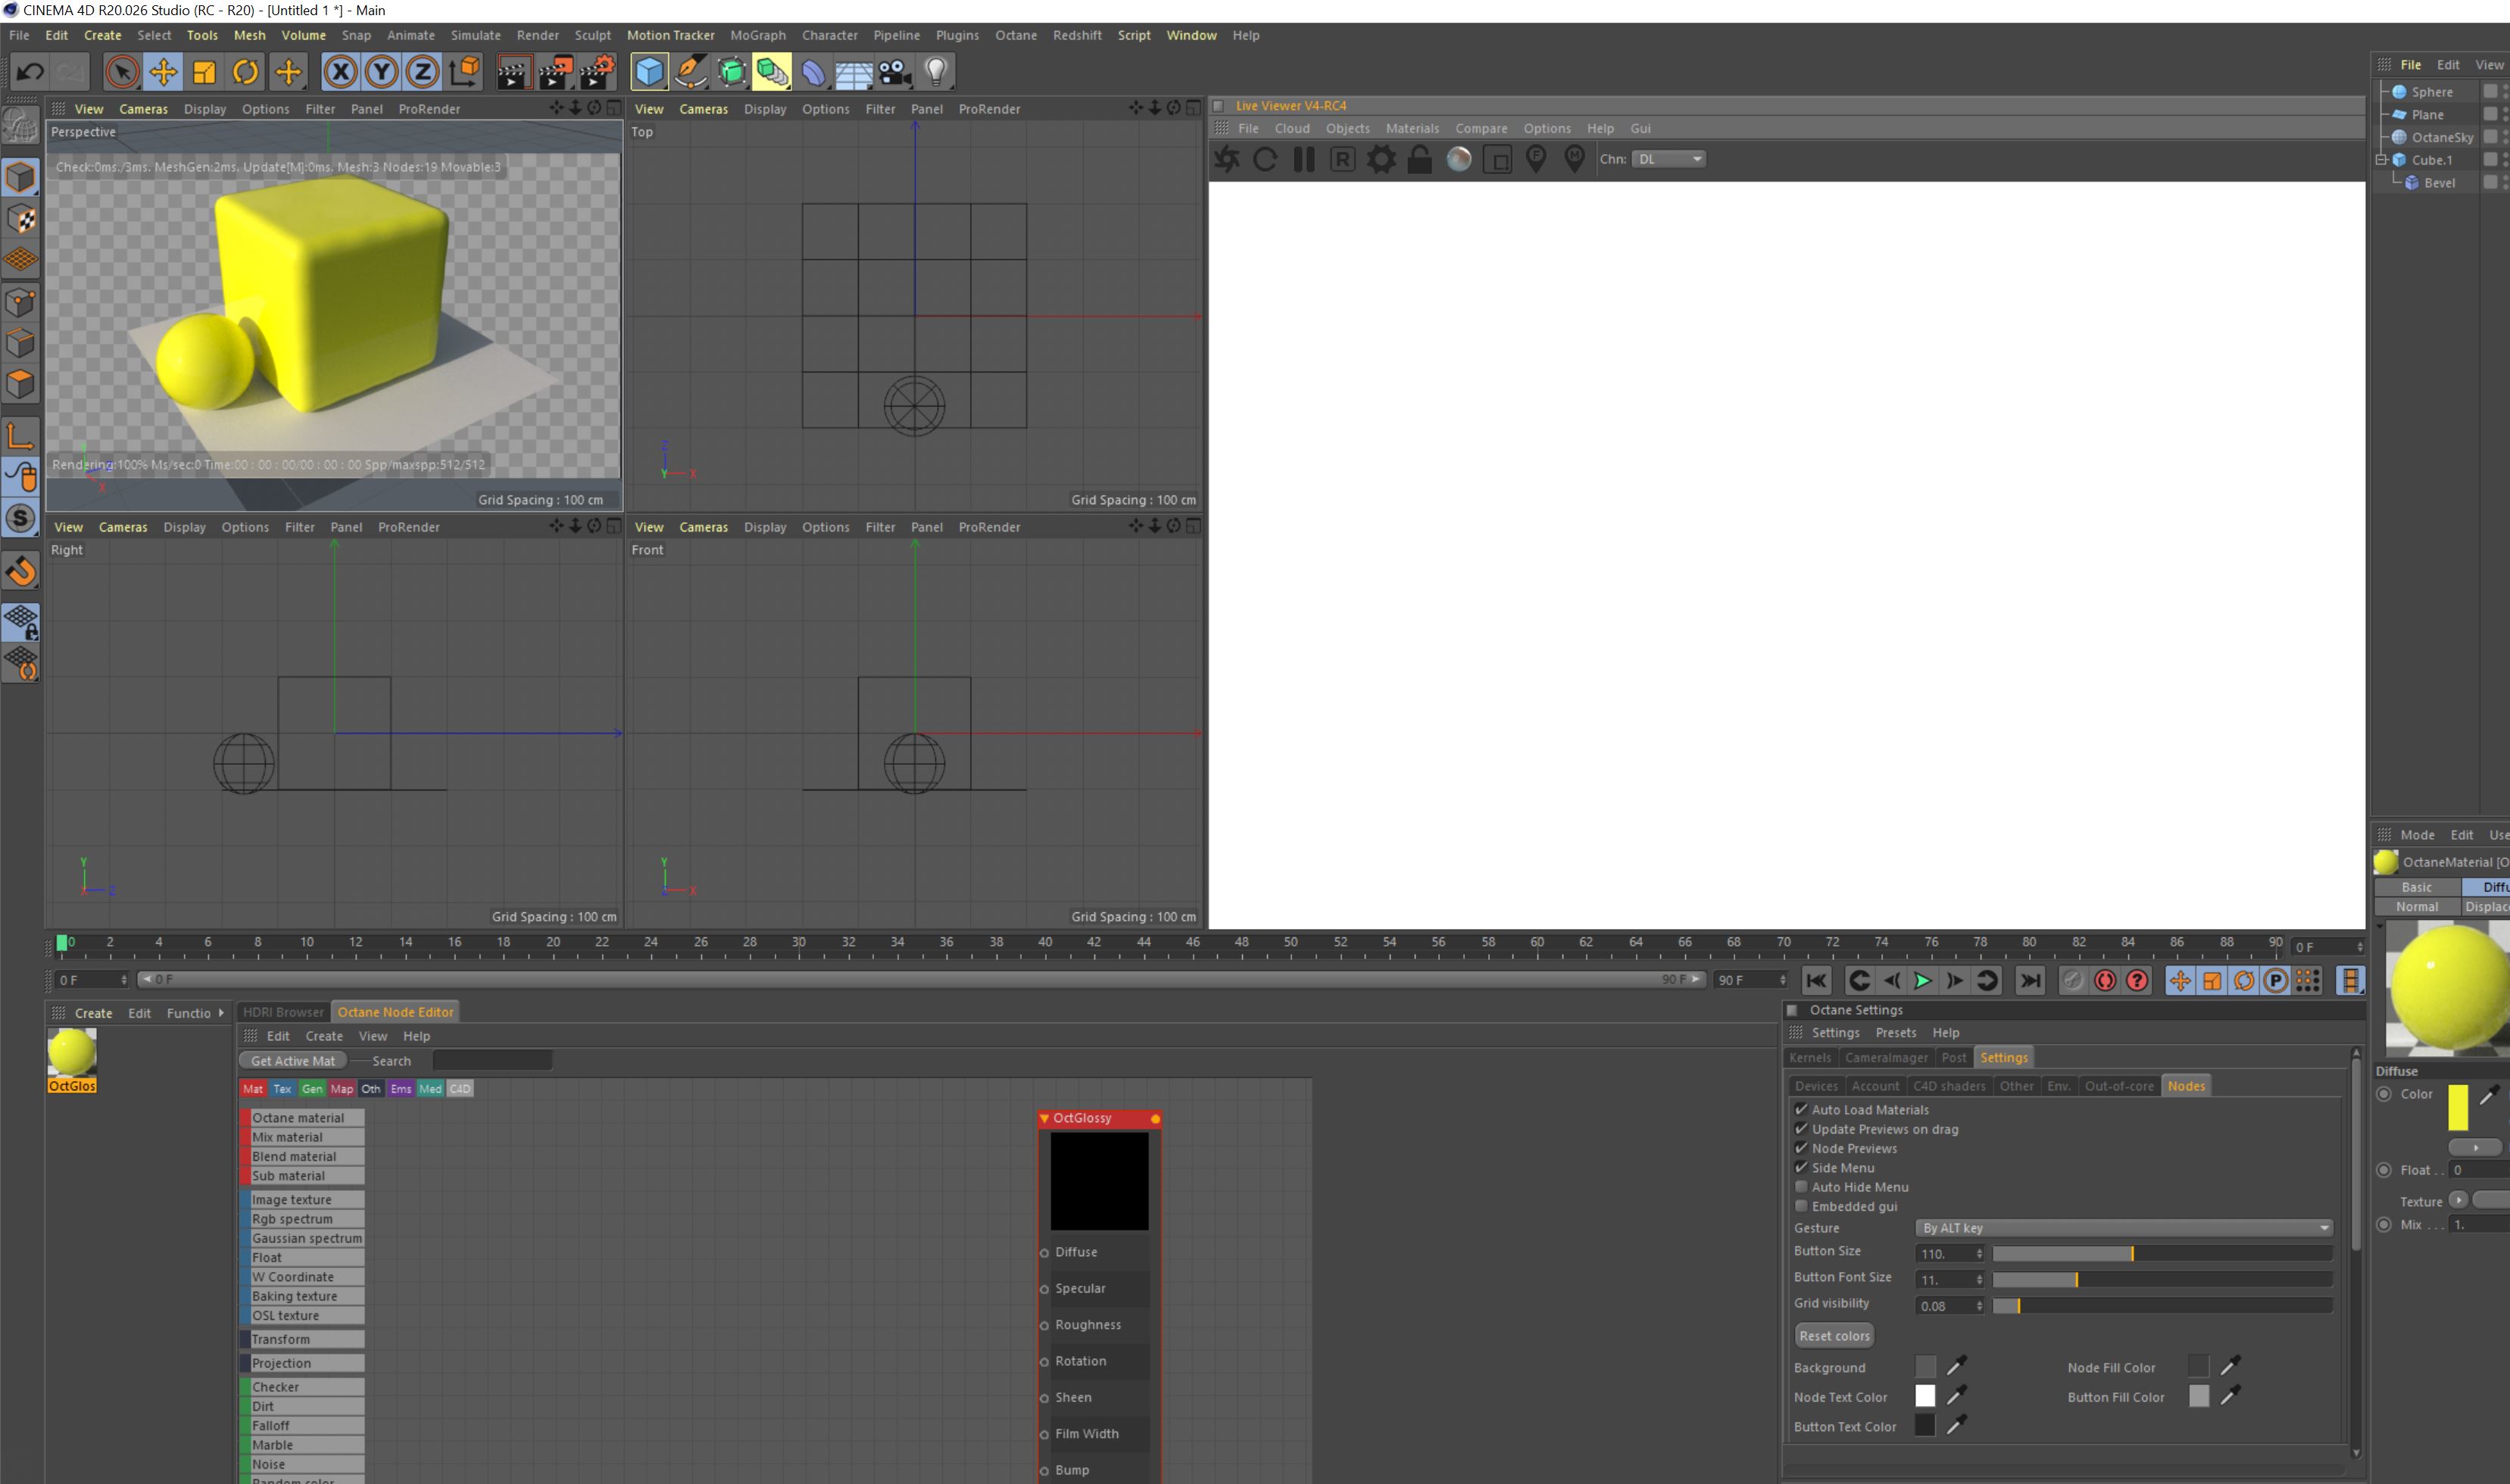The width and height of the screenshot is (2510, 1484).
Task: Open Live Viewer settings gear icon
Action: (1381, 159)
